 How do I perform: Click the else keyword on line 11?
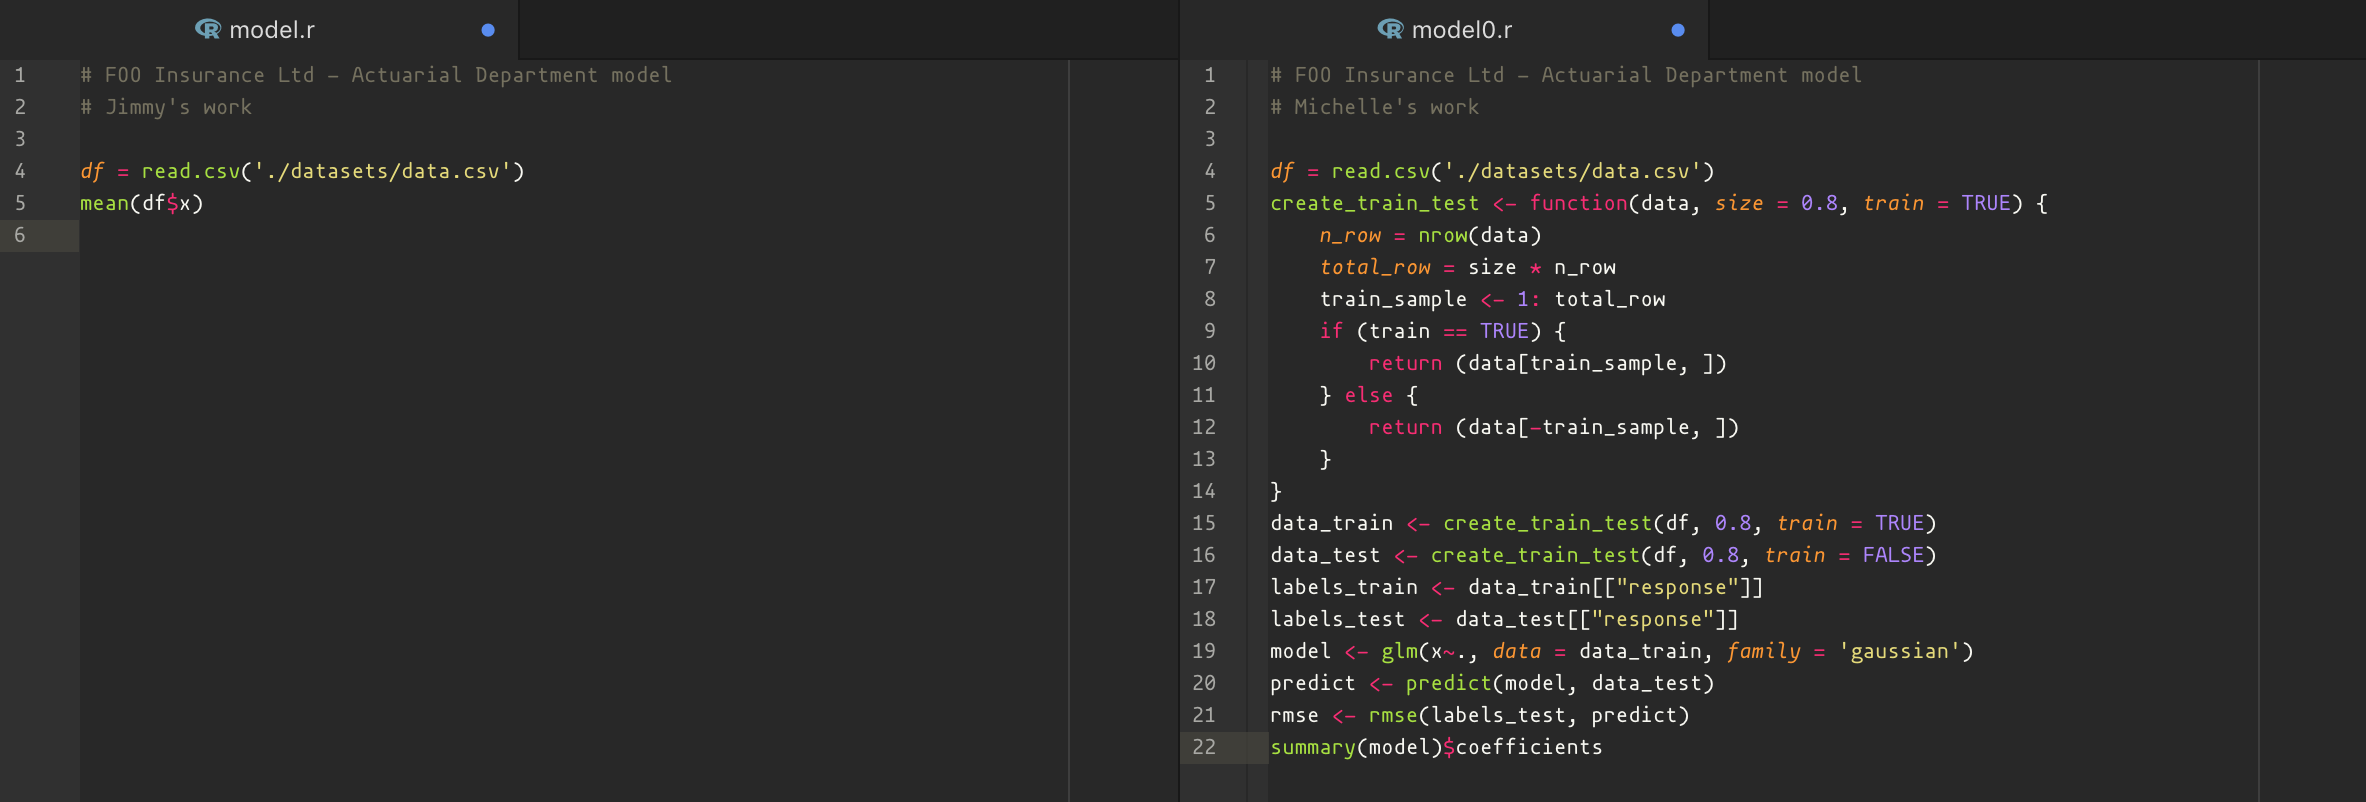pos(1368,395)
